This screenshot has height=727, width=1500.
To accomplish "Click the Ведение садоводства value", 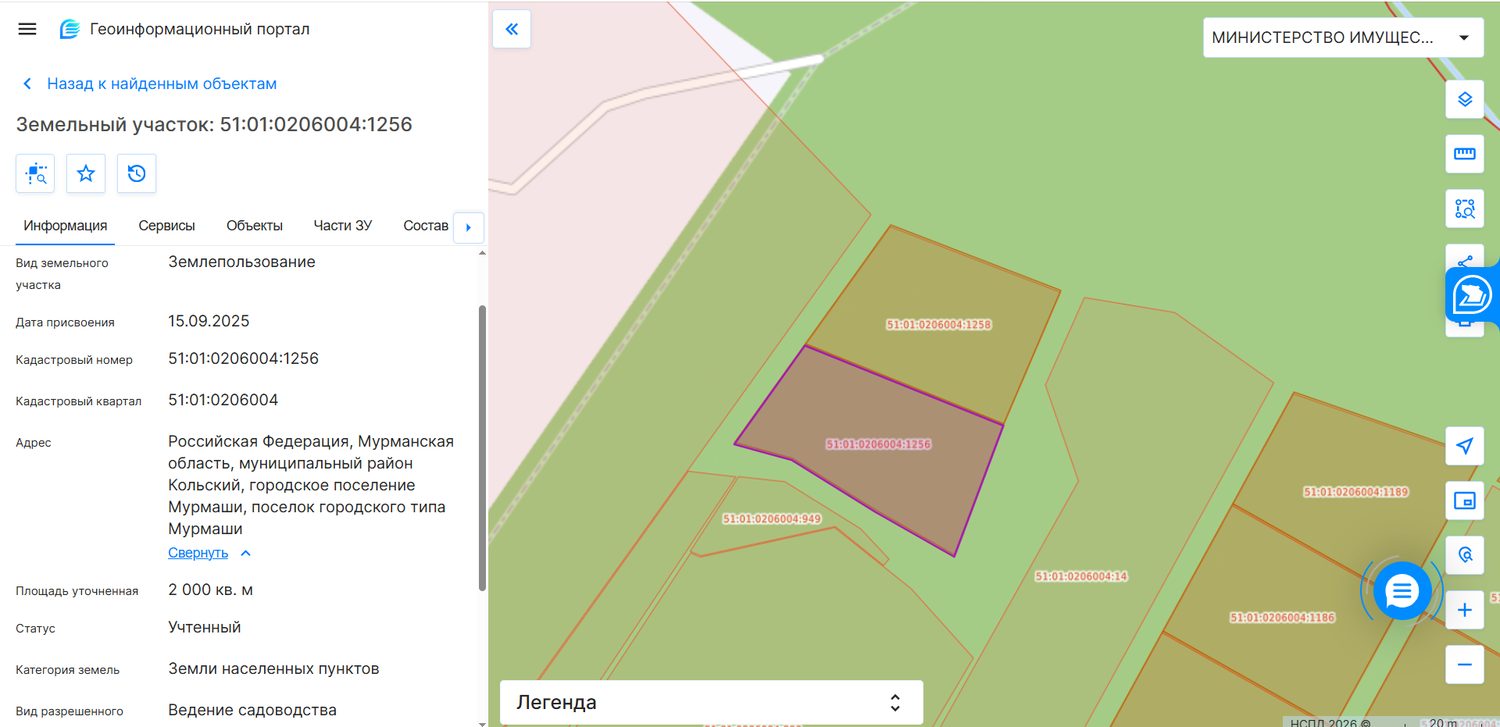I will point(253,711).
